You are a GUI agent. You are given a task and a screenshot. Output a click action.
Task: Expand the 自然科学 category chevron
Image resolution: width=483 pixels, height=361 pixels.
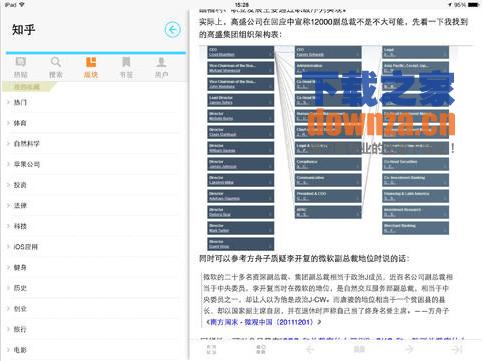(x=8, y=143)
